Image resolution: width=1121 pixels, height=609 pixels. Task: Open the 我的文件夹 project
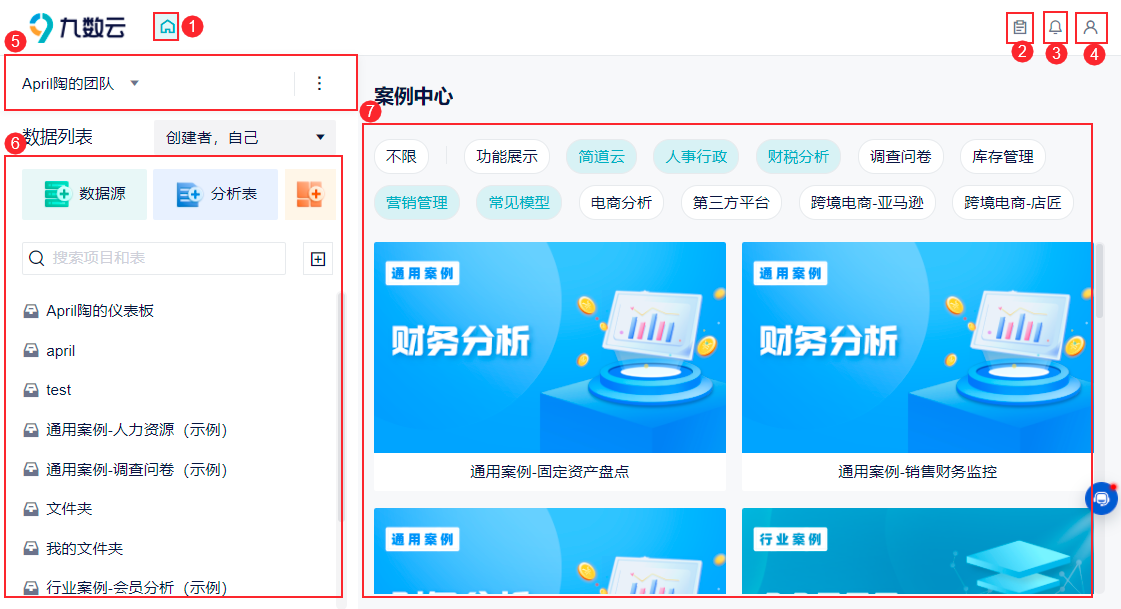(x=84, y=548)
